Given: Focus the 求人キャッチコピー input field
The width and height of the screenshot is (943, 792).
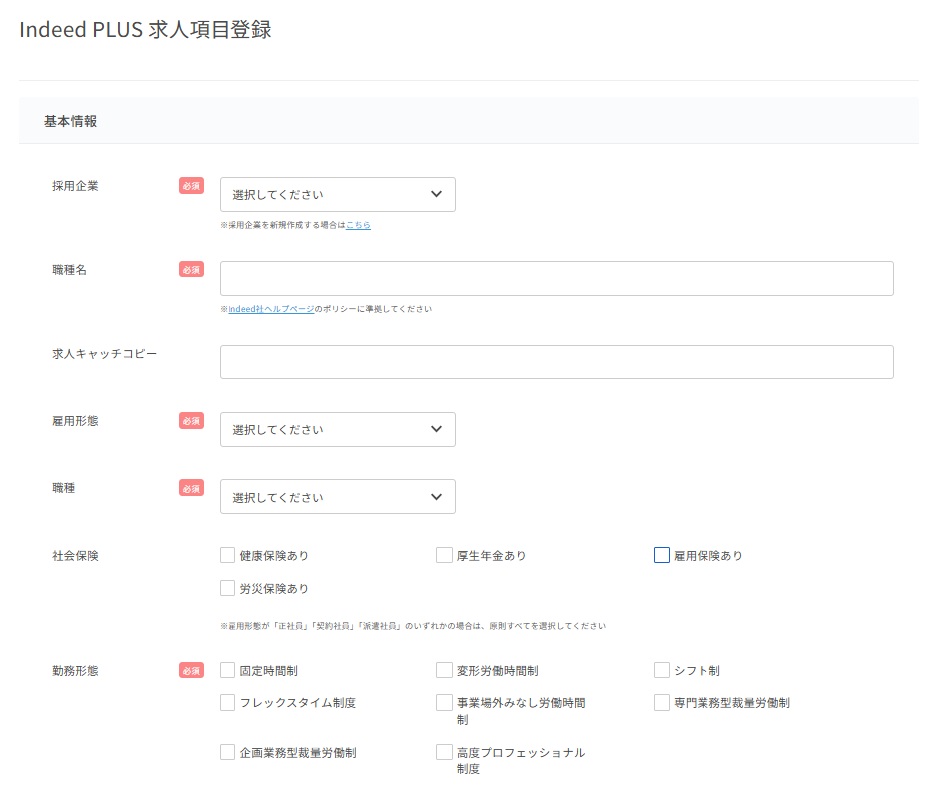Looking at the screenshot, I should [x=556, y=362].
